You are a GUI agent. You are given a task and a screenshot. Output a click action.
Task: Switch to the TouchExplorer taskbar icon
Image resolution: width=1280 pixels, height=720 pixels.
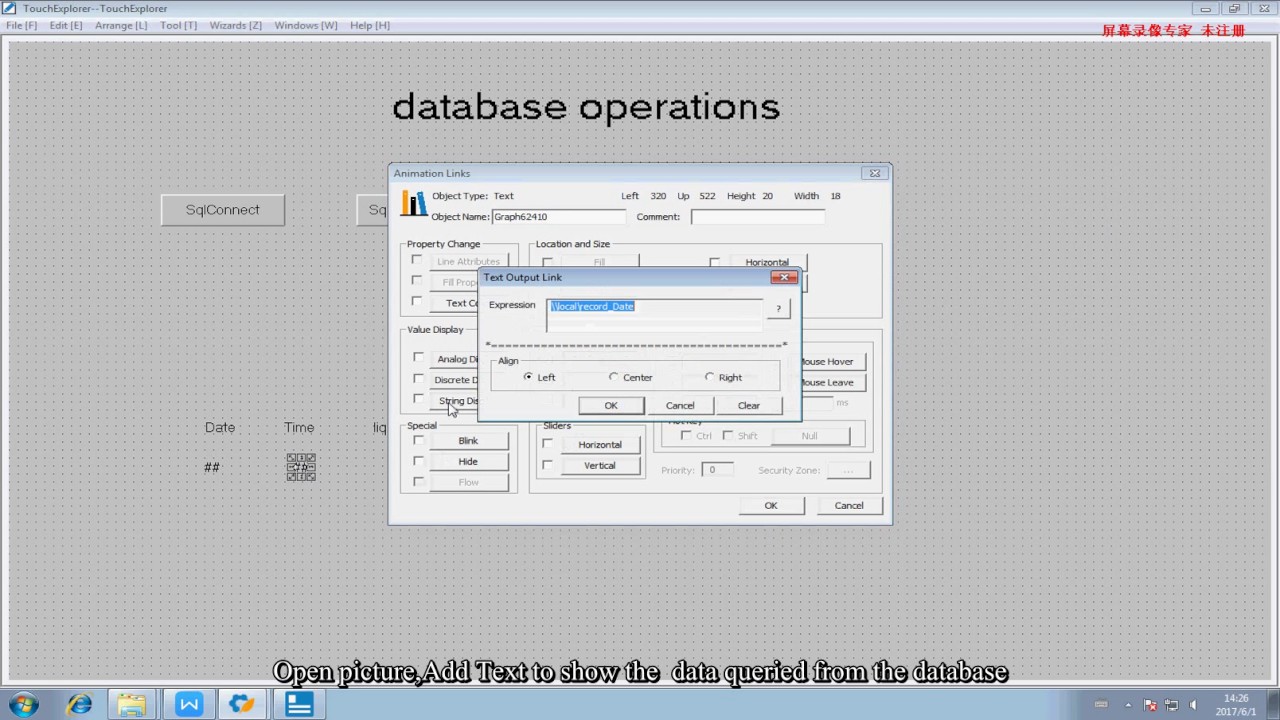(299, 704)
